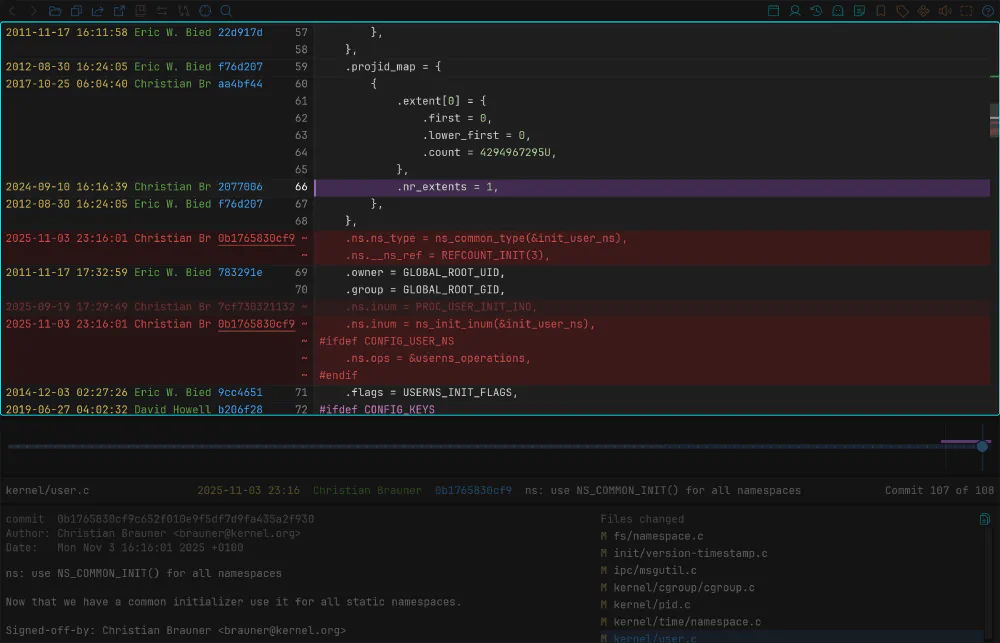The width and height of the screenshot is (1000, 643).
Task: Click the full commit SHA in details
Action: pos(186,519)
